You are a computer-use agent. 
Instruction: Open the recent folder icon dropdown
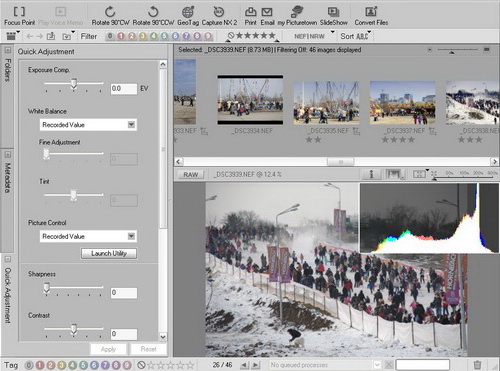coord(68,36)
